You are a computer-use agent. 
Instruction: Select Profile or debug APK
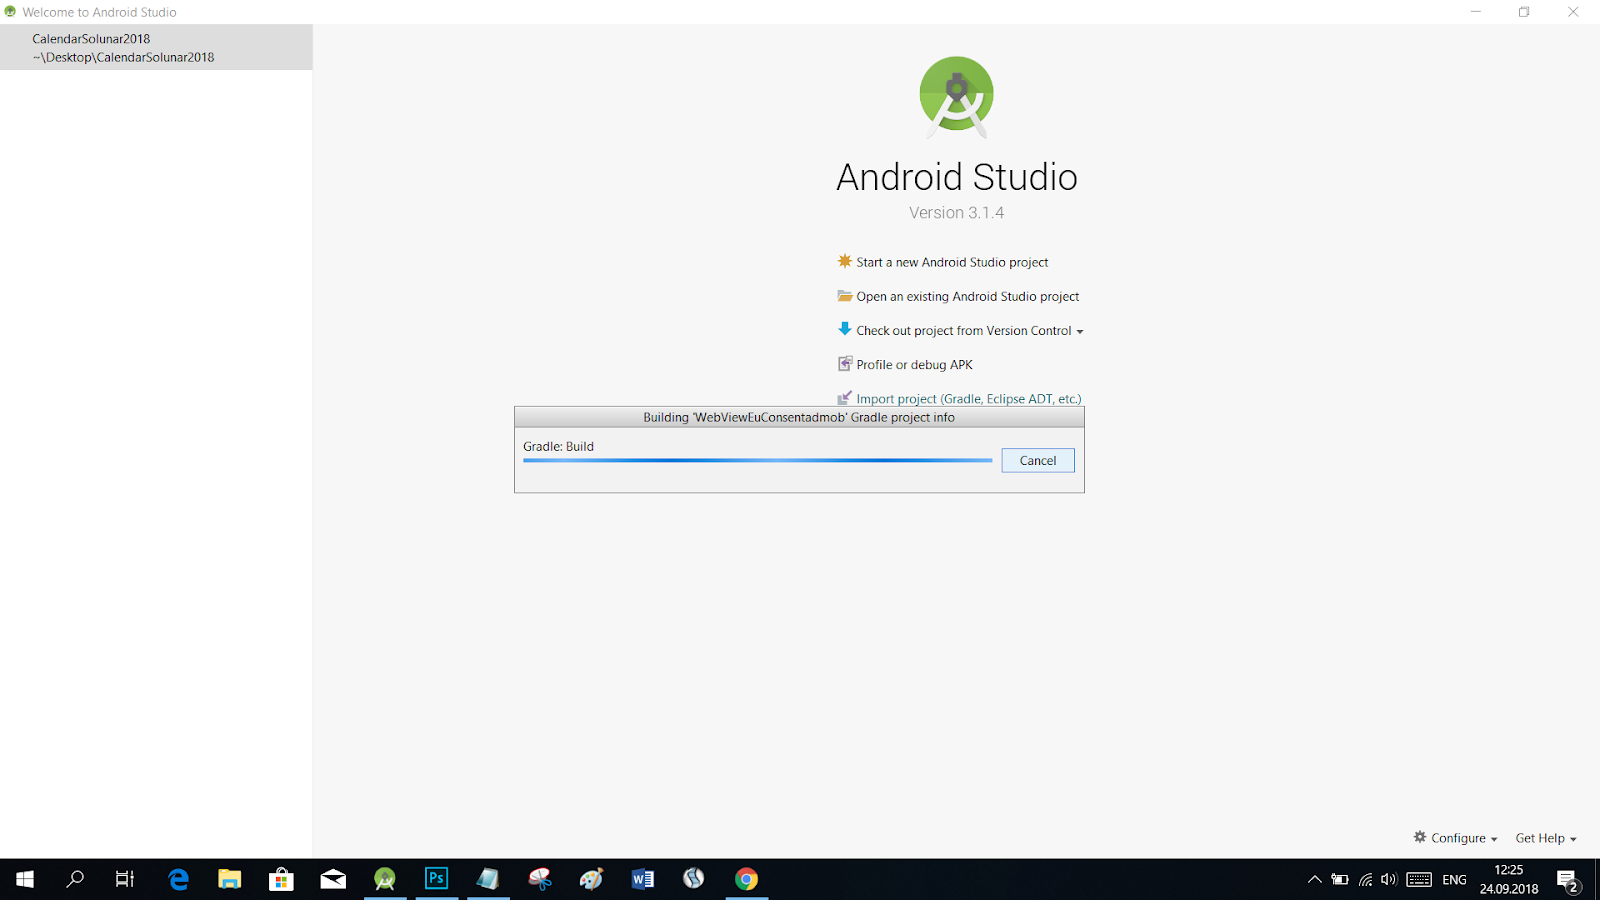[914, 364]
